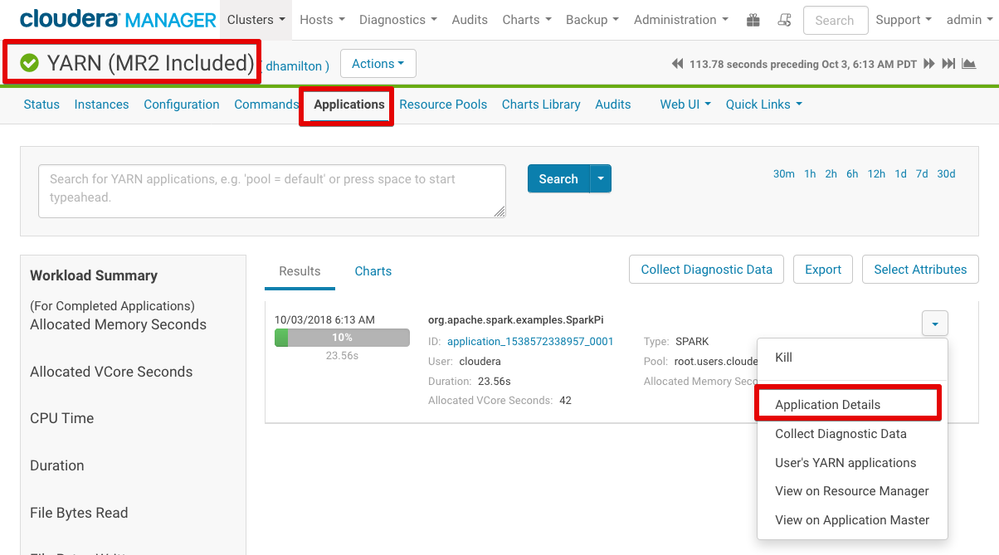This screenshot has width=999, height=555.
Task: Set time range to 1d
Action: 900,174
